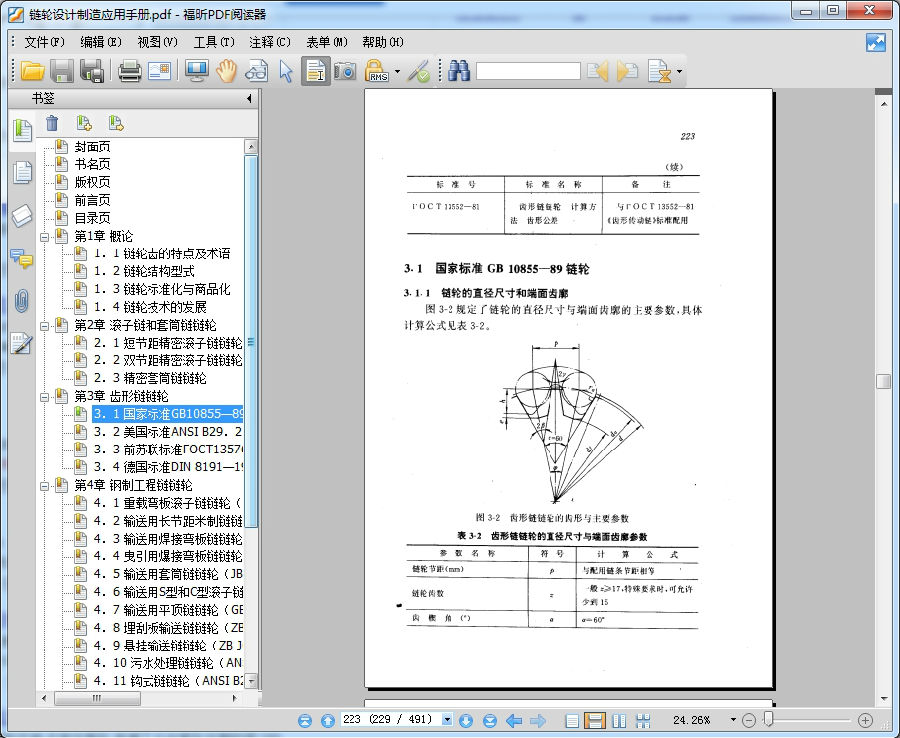Click the Snapshot camera tool
This screenshot has height=738, width=900.
(x=345, y=71)
